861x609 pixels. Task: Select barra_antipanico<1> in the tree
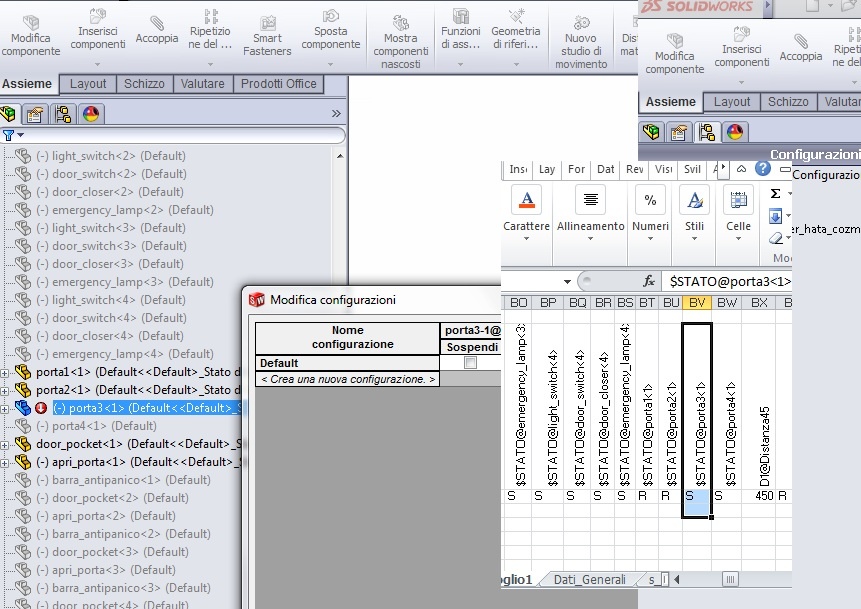click(123, 480)
